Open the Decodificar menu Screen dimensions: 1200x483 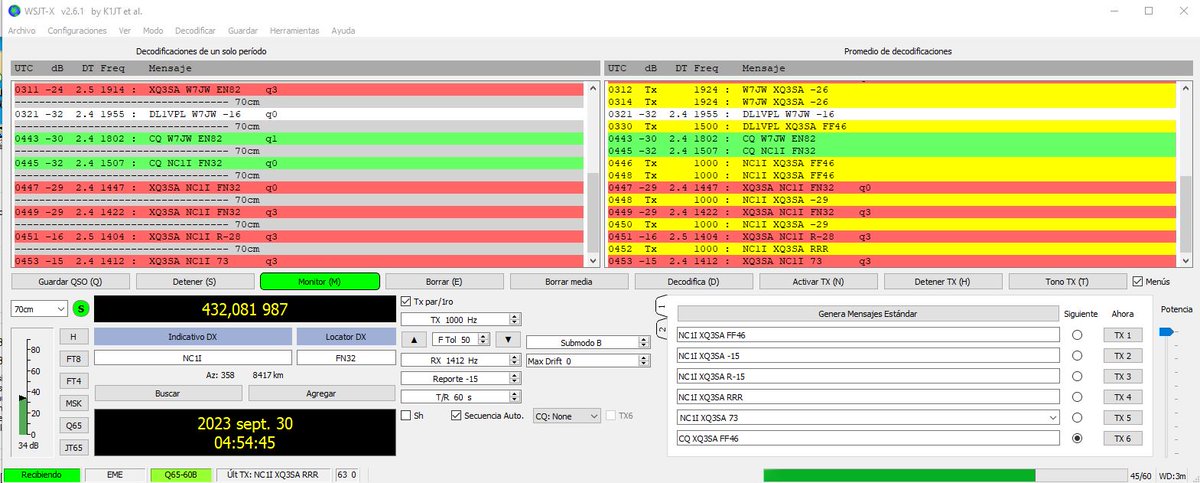(x=195, y=31)
